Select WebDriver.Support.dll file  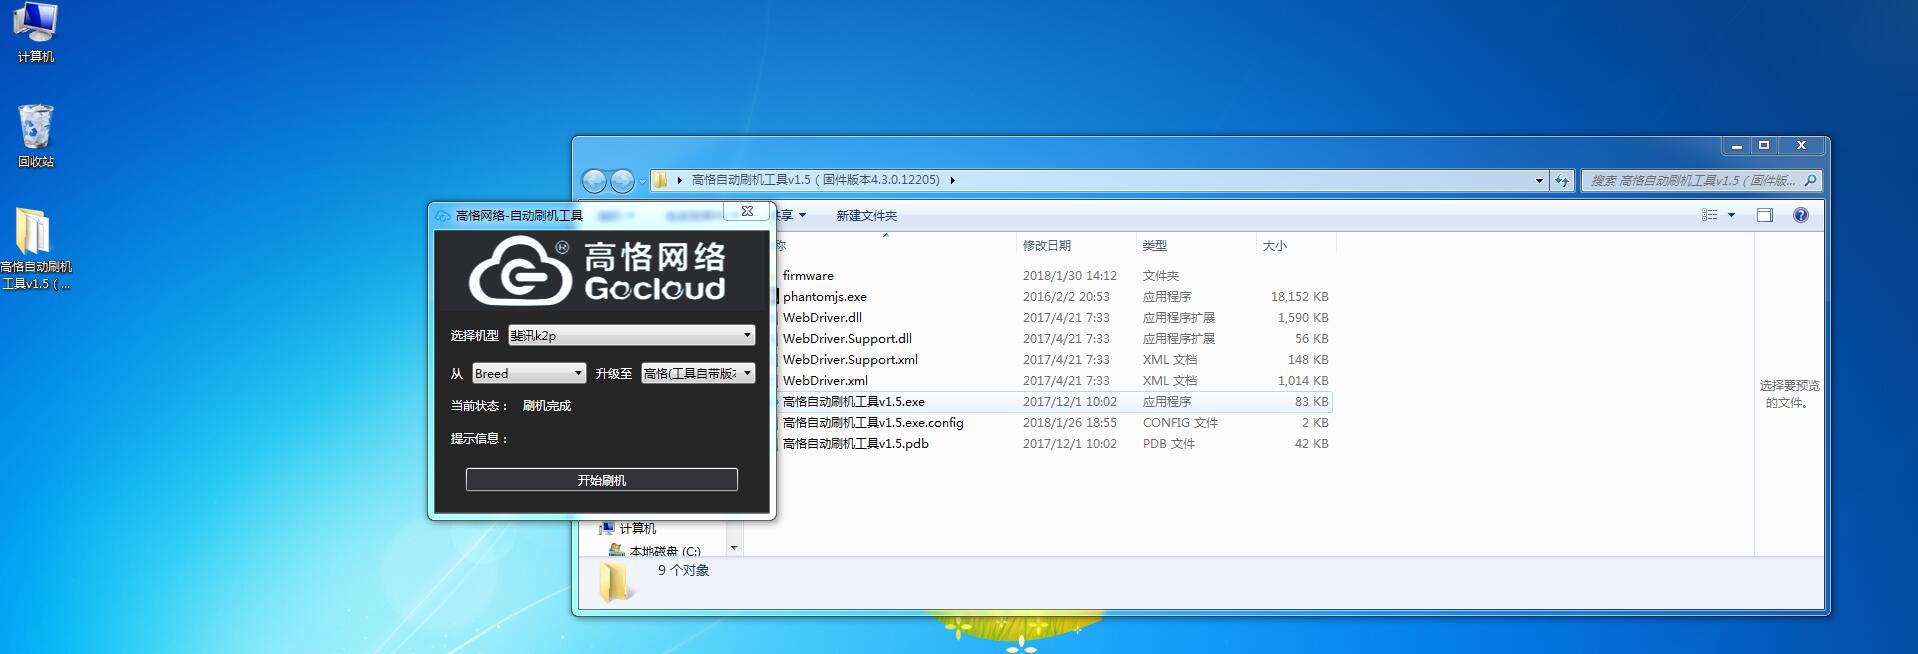1054,338
